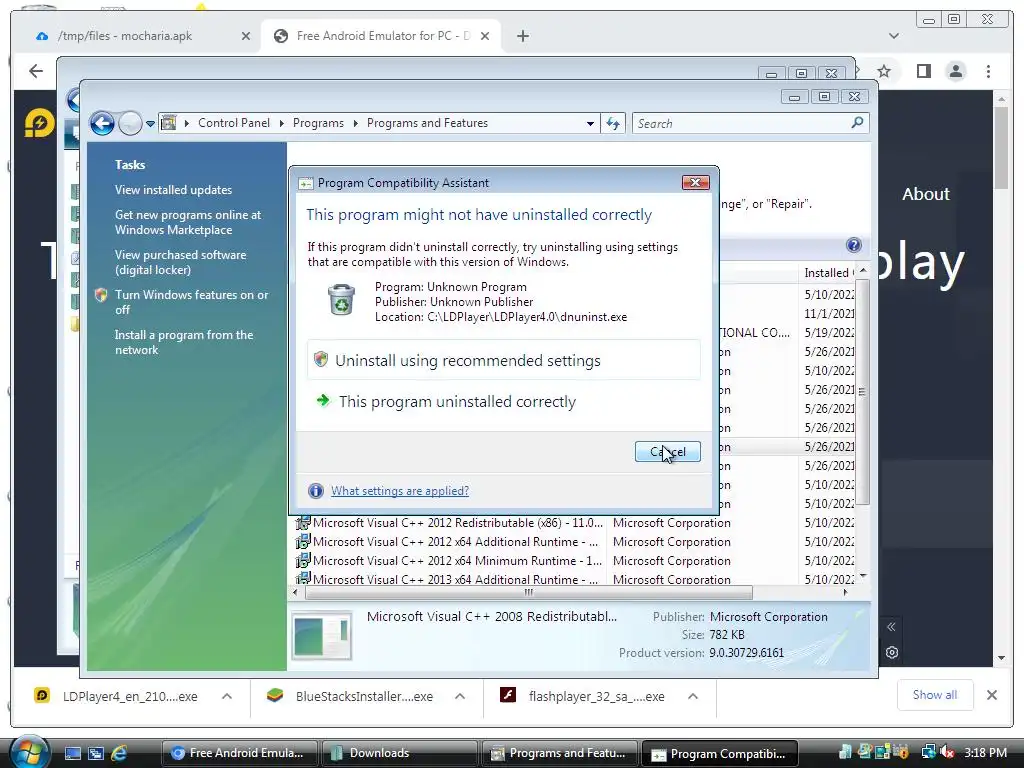Viewport: 1024px width, 768px height.
Task: Open Install a program from the network
Action: 184,342
